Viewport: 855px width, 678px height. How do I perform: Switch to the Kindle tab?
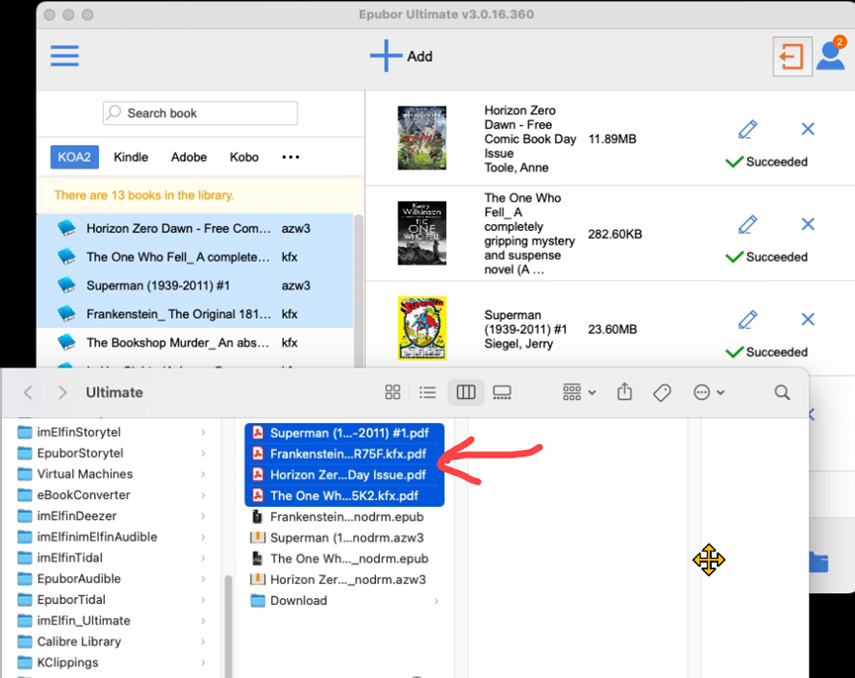pos(131,157)
